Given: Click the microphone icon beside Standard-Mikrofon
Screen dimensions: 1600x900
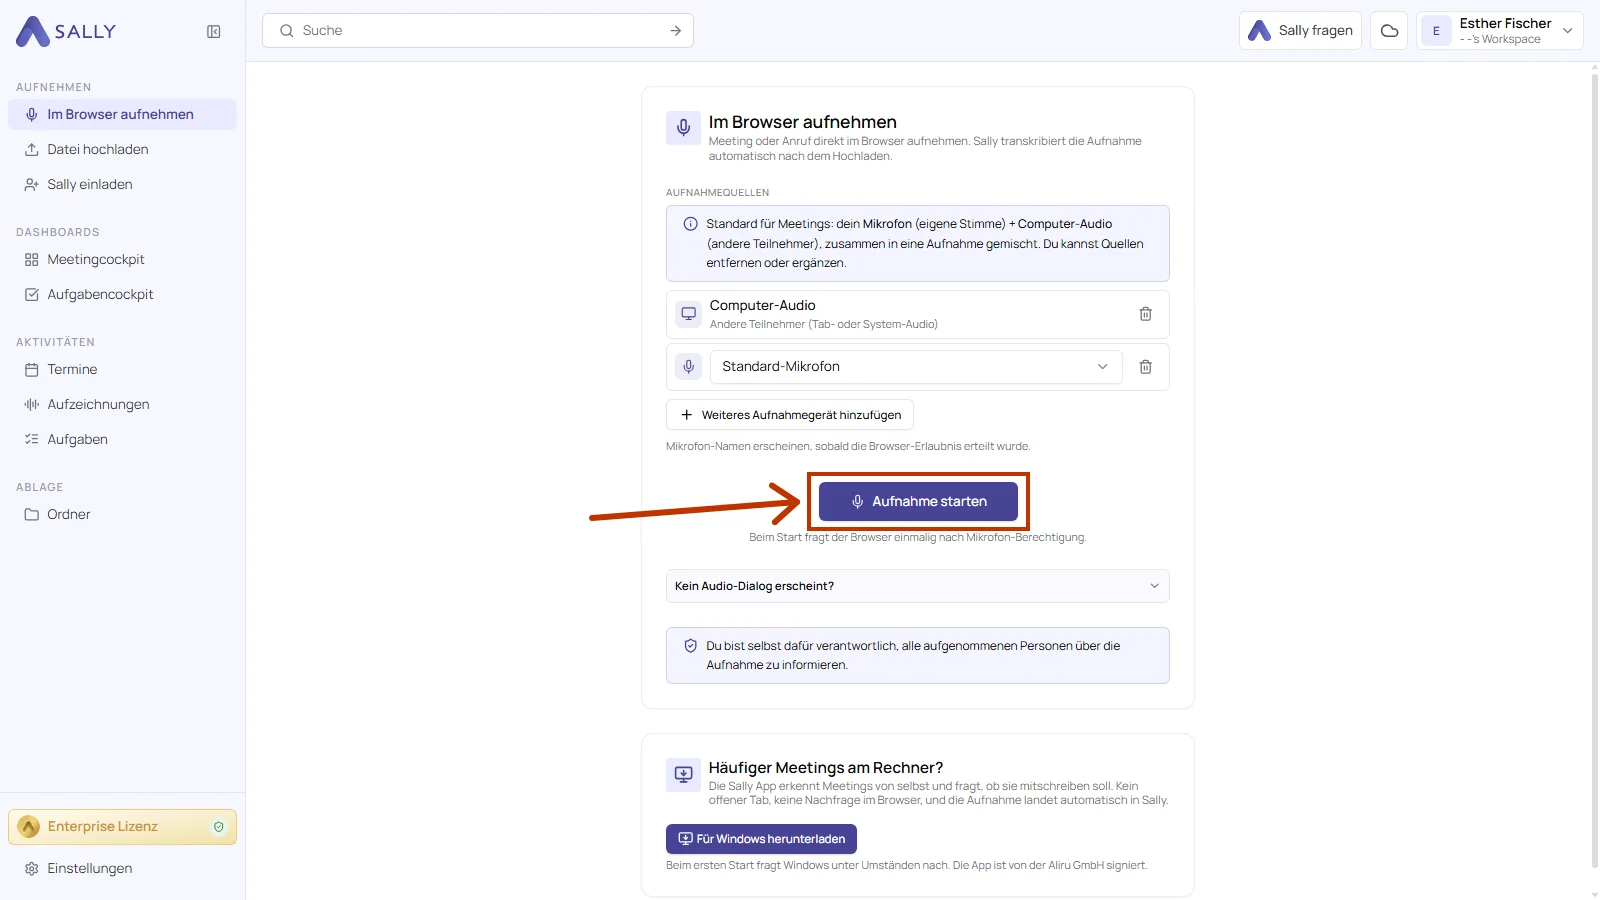Looking at the screenshot, I should 689,367.
